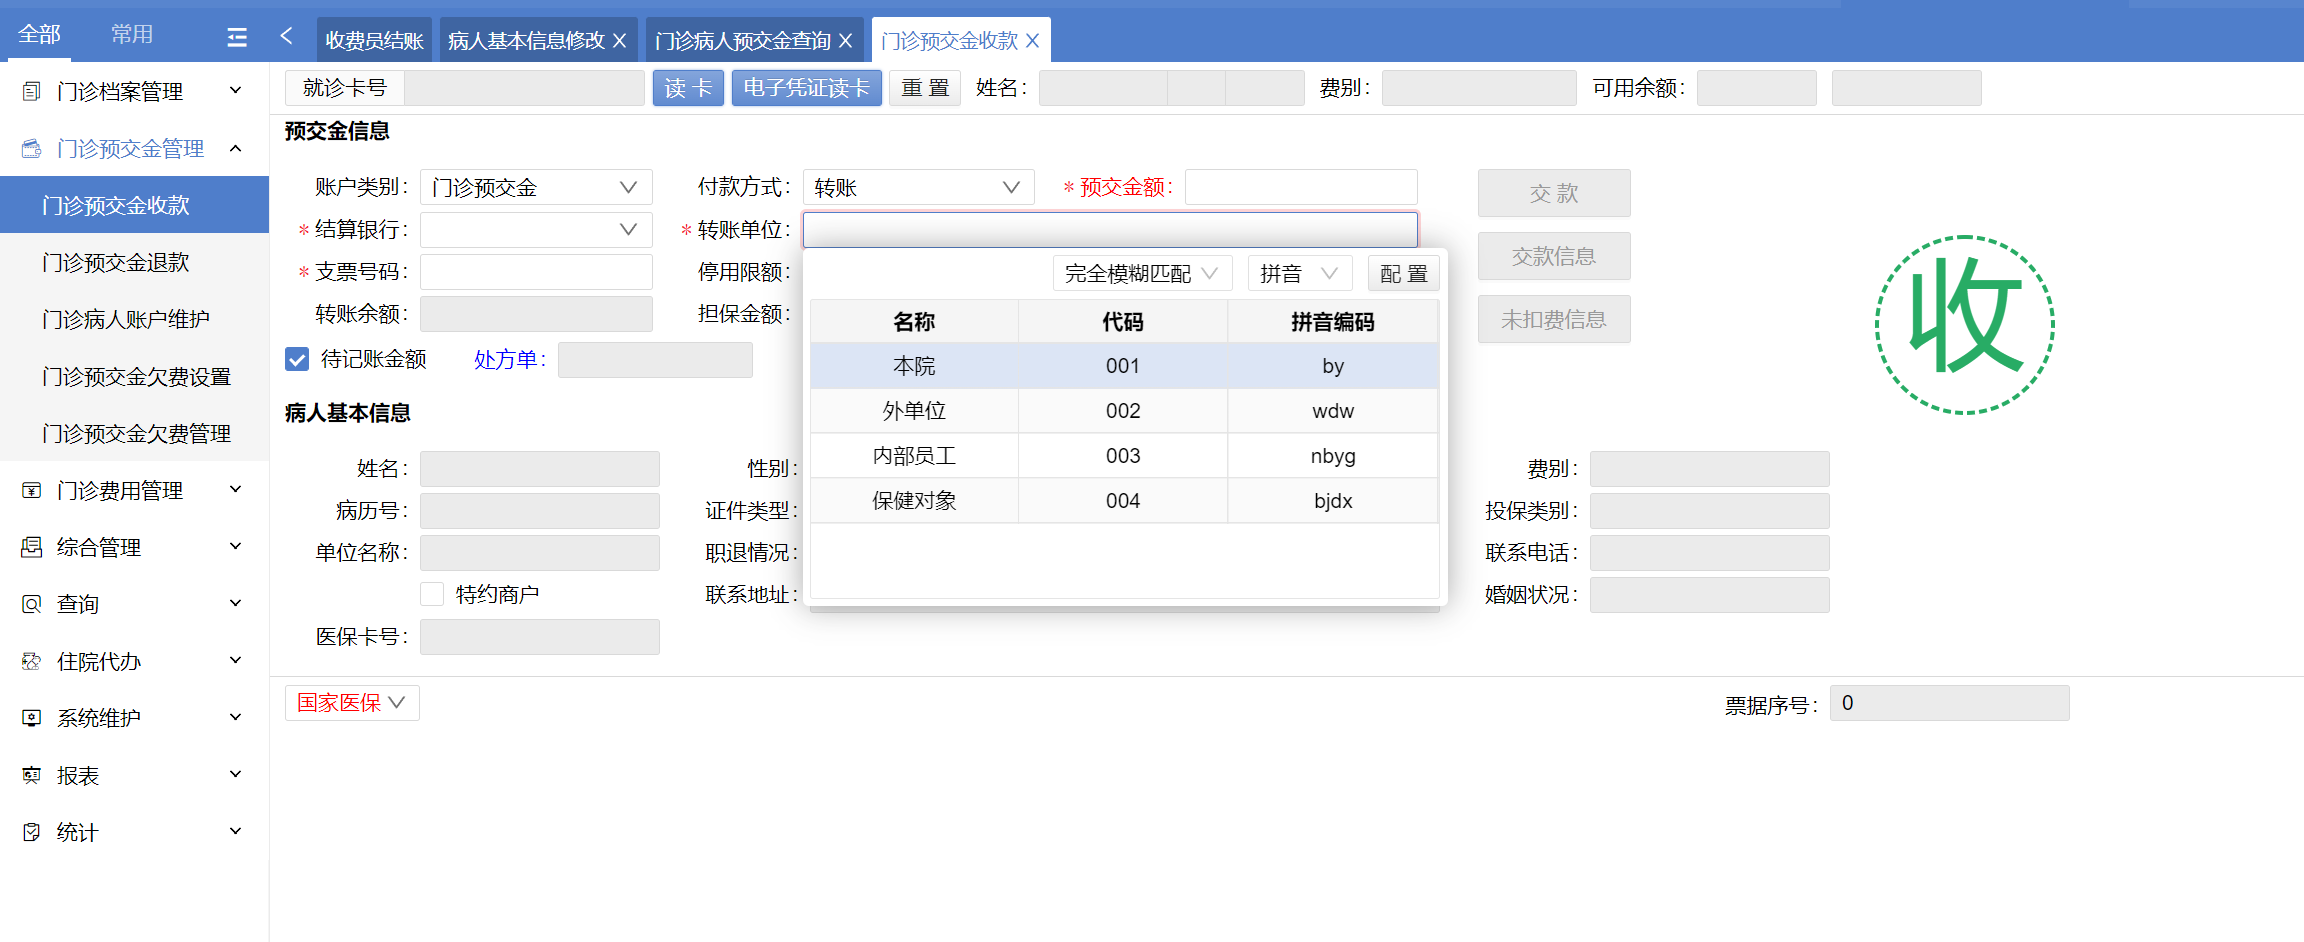This screenshot has height=942, width=2304.
Task: Click the 门诊档案管理 menu icon
Action: tap(32, 91)
